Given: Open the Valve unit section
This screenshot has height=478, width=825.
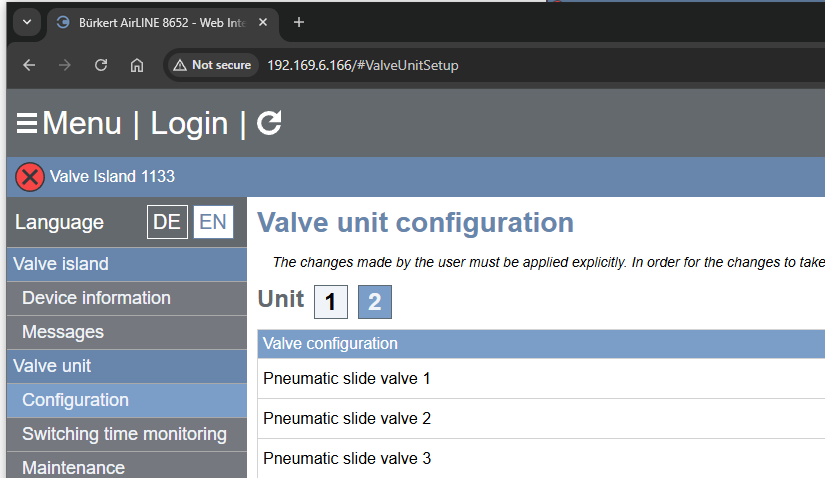Looking at the screenshot, I should coord(127,366).
